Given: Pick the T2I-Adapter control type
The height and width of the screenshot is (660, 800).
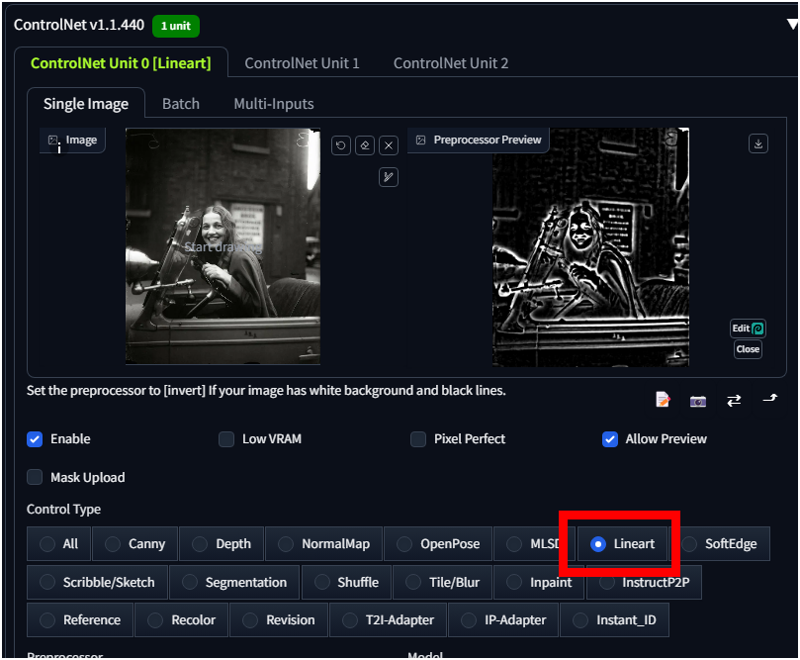Looking at the screenshot, I should 388,620.
